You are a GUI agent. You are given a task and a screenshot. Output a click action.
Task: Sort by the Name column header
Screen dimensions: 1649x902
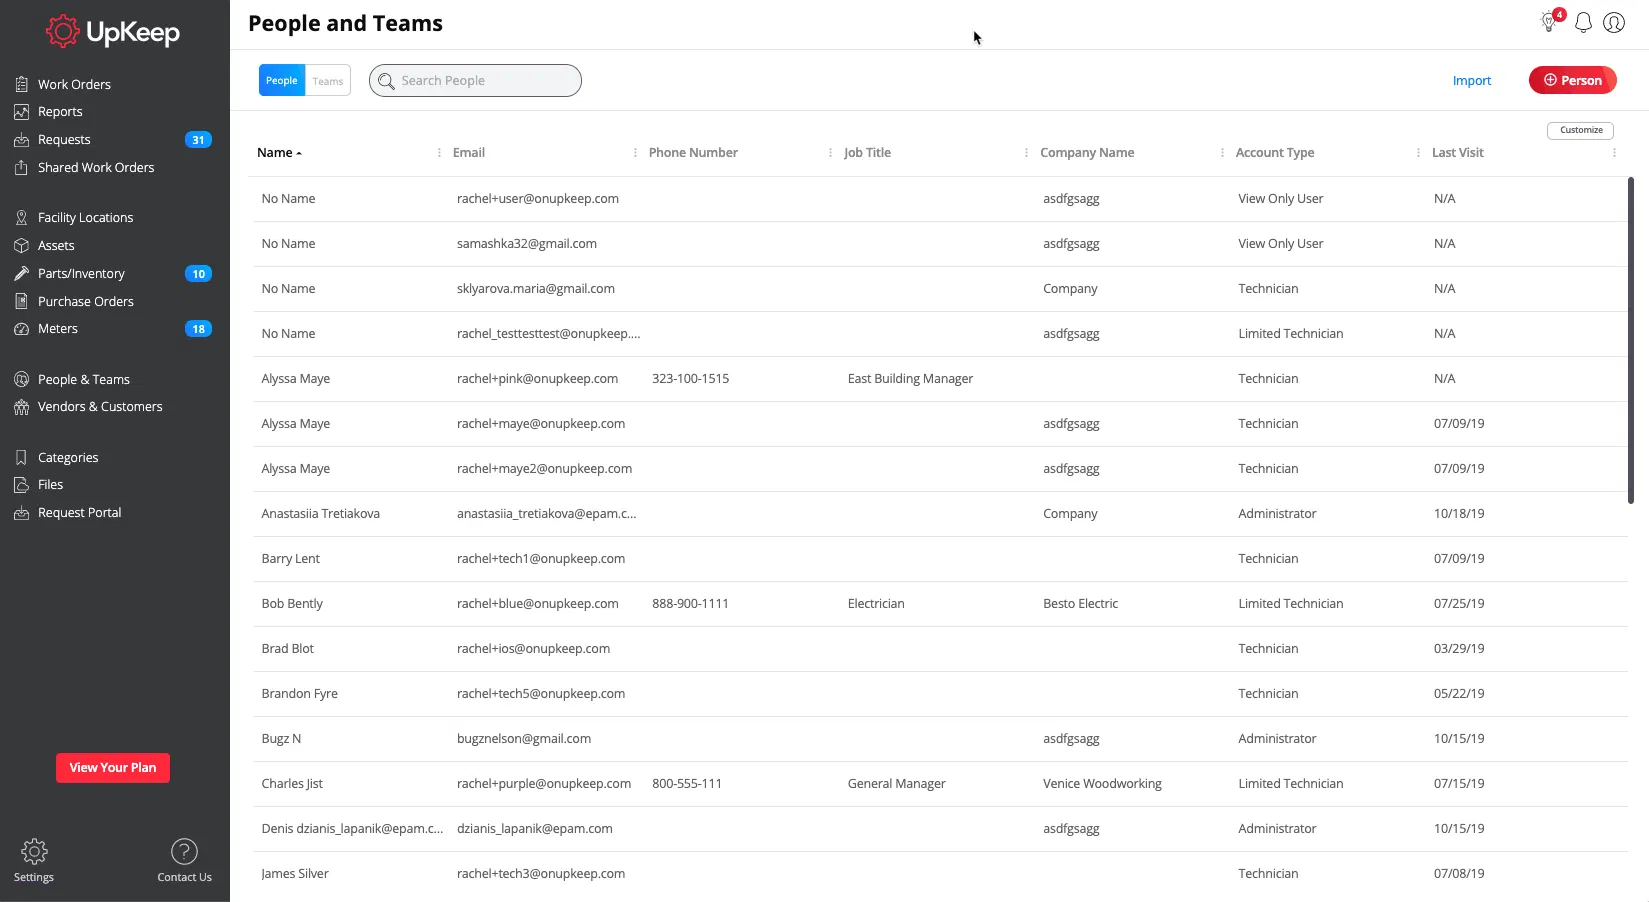click(275, 153)
